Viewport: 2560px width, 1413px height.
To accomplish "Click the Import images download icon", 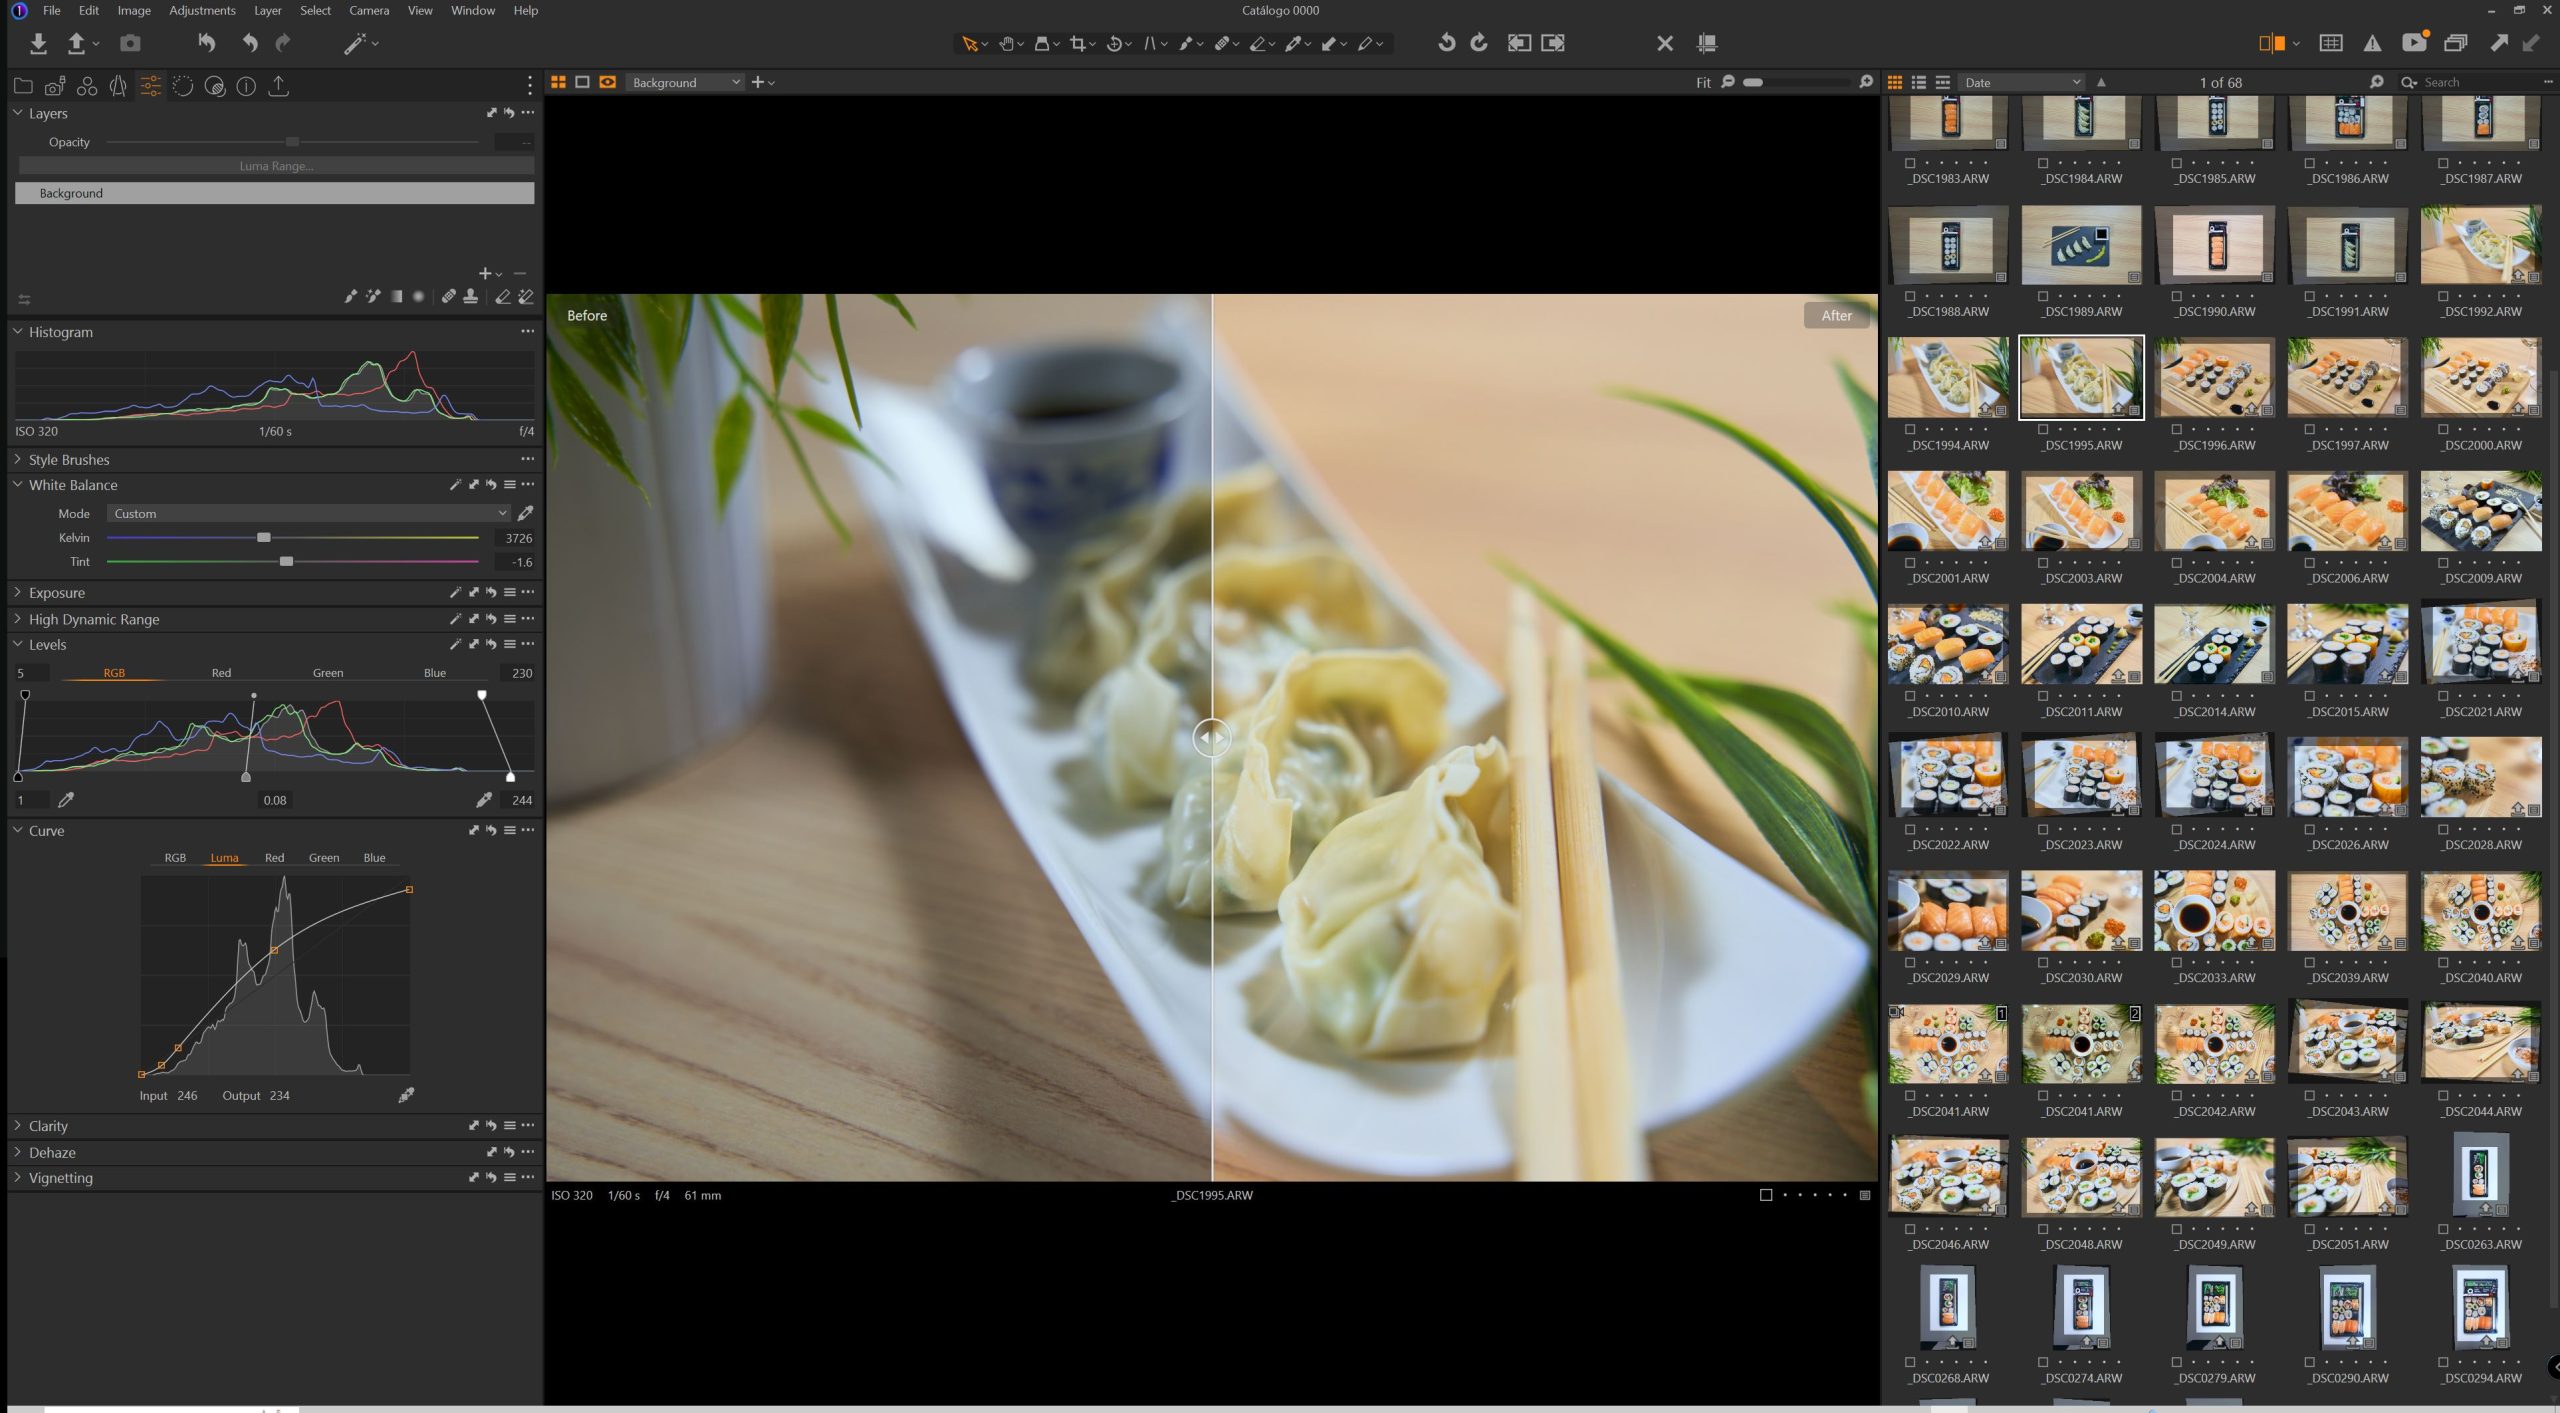I will 38,43.
